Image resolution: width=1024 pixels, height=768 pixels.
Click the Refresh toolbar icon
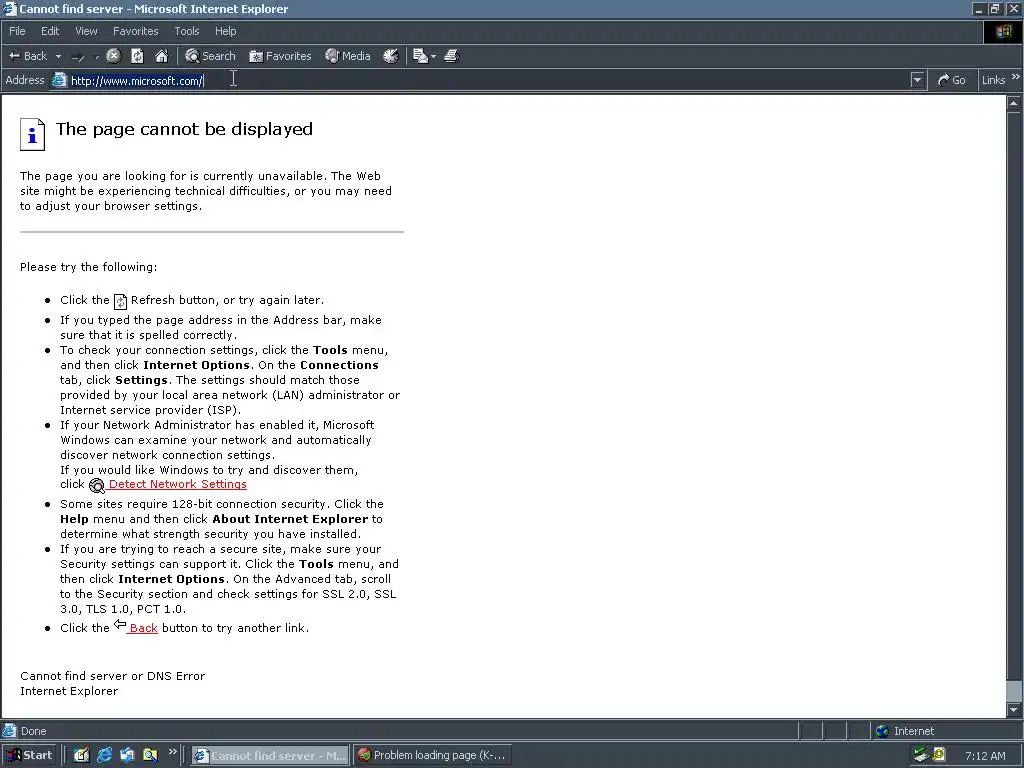[x=137, y=56]
